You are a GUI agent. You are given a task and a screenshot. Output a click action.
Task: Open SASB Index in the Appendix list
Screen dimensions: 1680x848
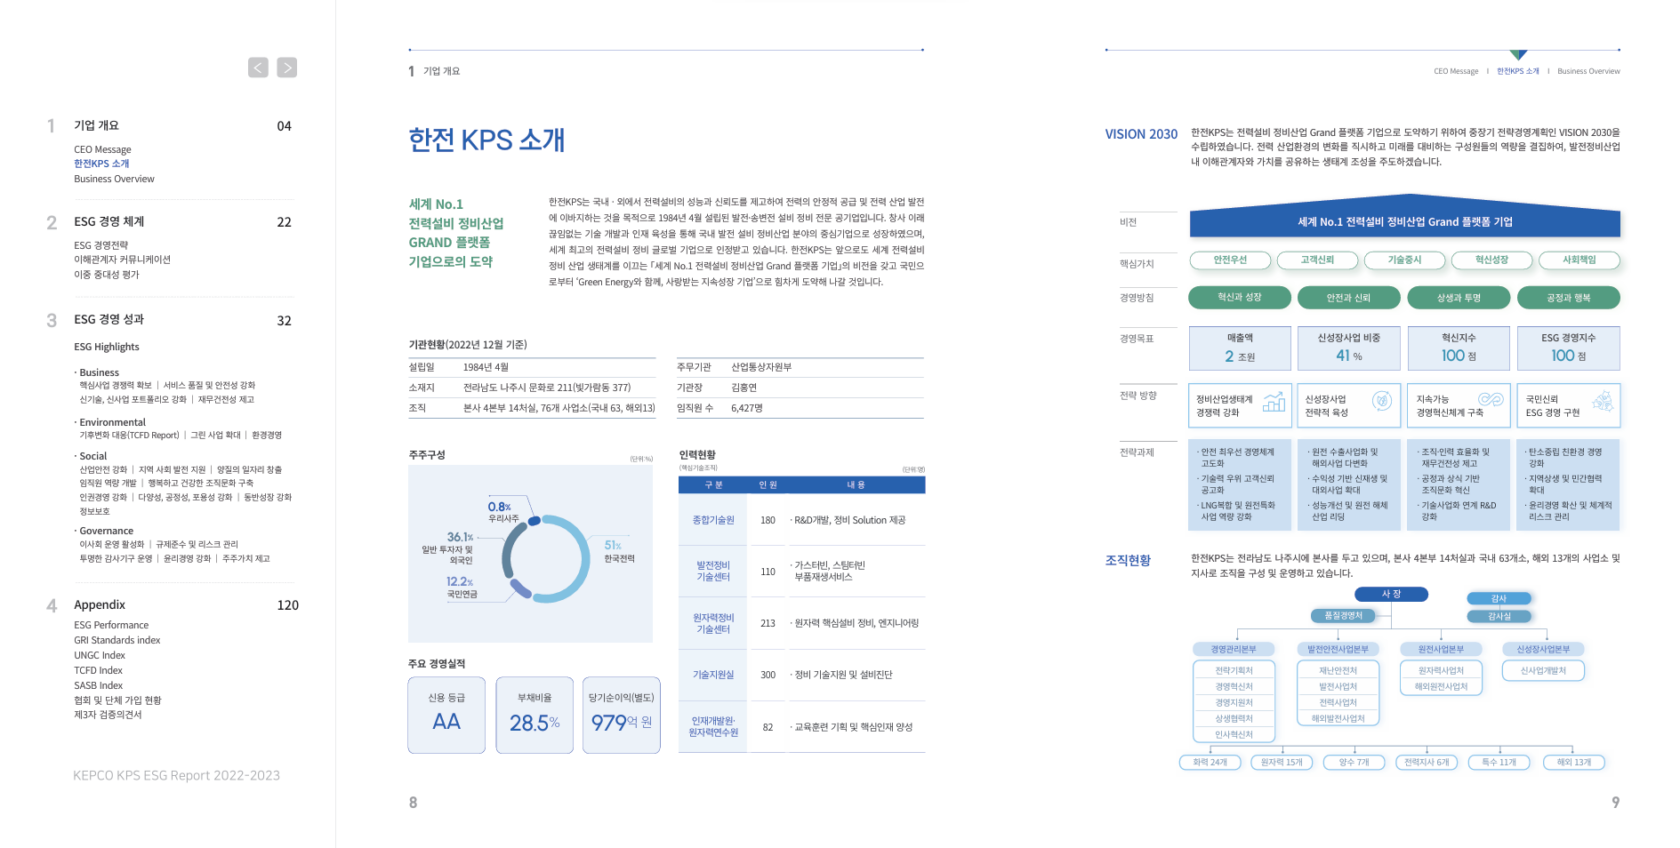[98, 686]
